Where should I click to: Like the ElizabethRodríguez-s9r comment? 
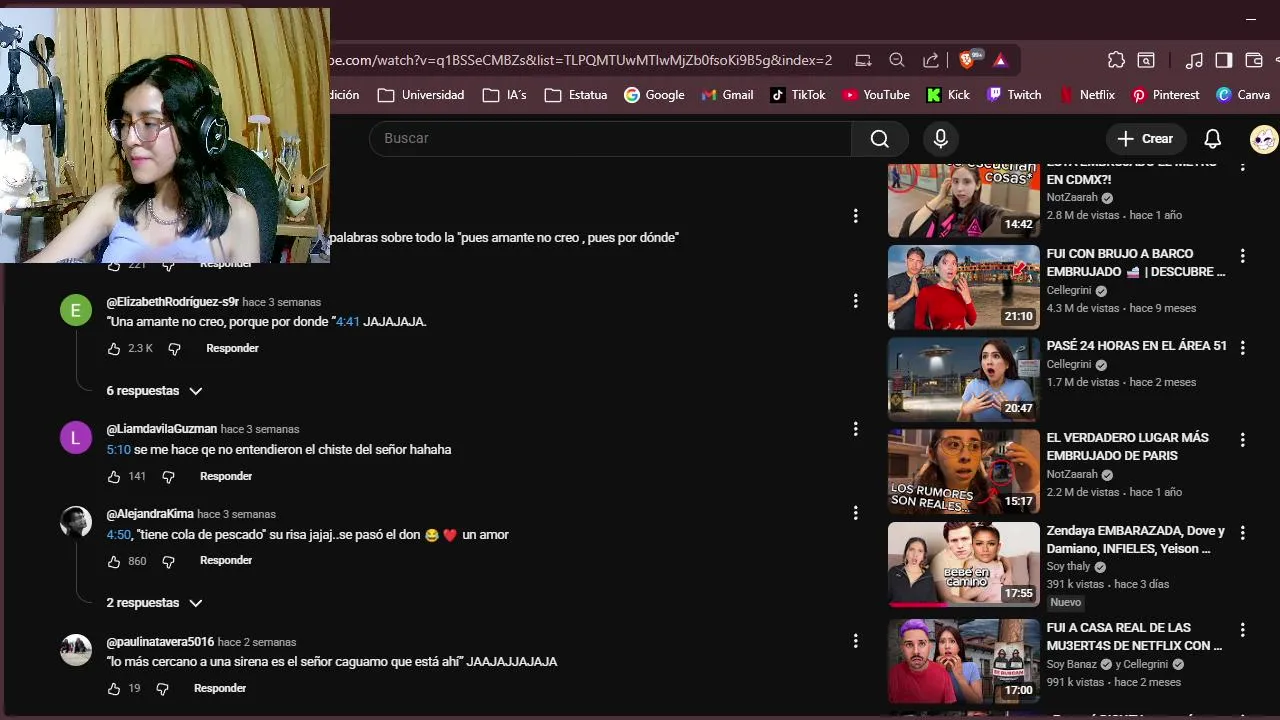pos(113,348)
